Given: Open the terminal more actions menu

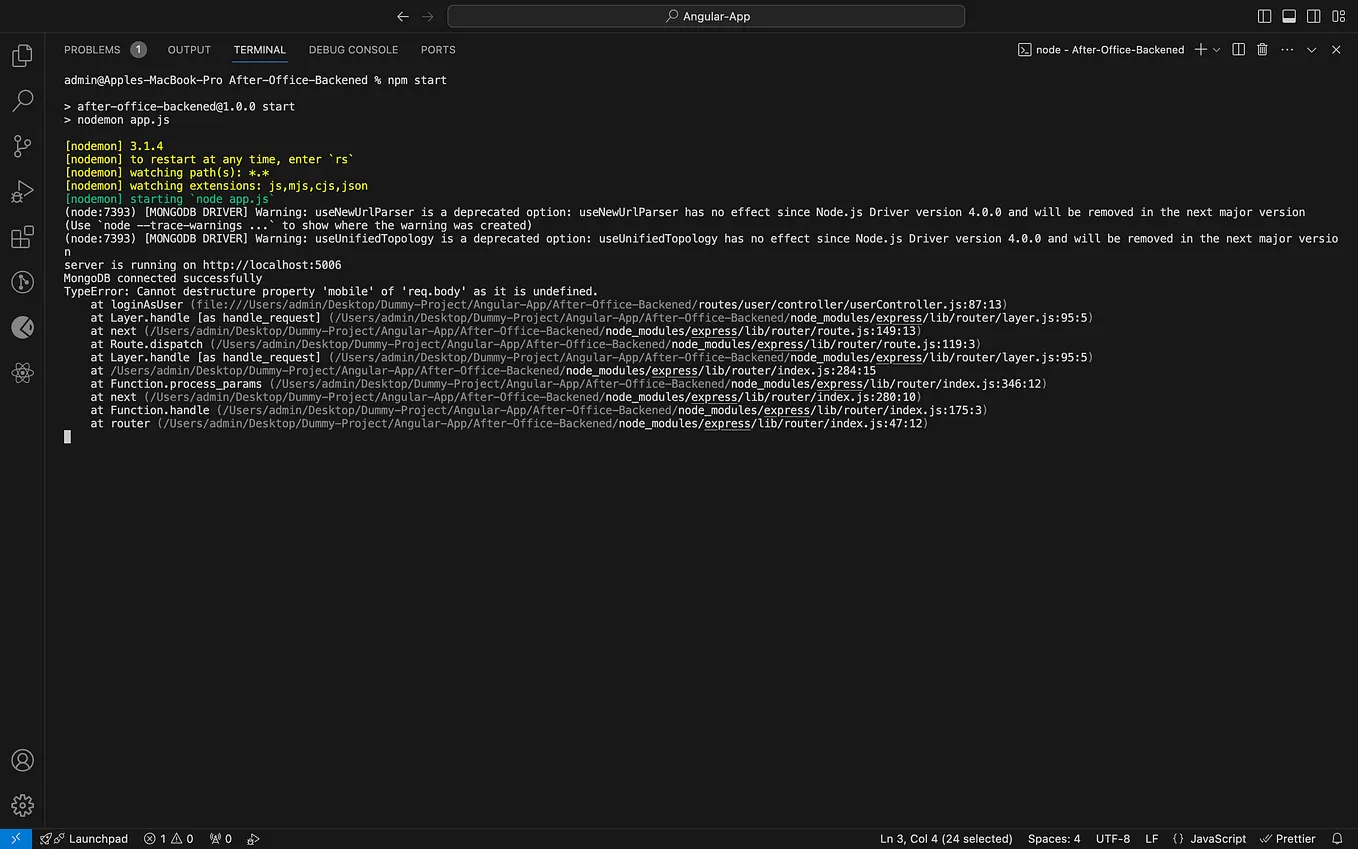Looking at the screenshot, I should point(1286,49).
